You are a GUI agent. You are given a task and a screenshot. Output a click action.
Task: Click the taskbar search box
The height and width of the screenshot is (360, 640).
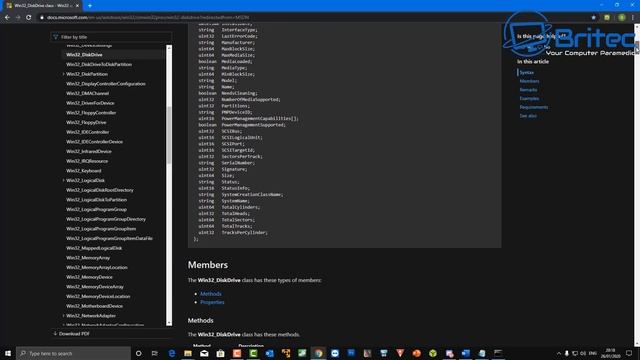coord(73,353)
